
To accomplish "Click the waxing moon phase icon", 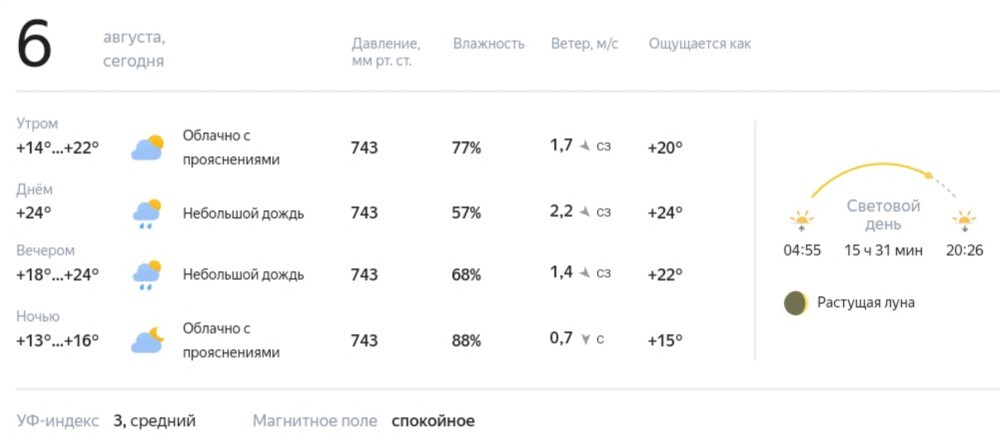I will pyautogui.click(x=796, y=303).
